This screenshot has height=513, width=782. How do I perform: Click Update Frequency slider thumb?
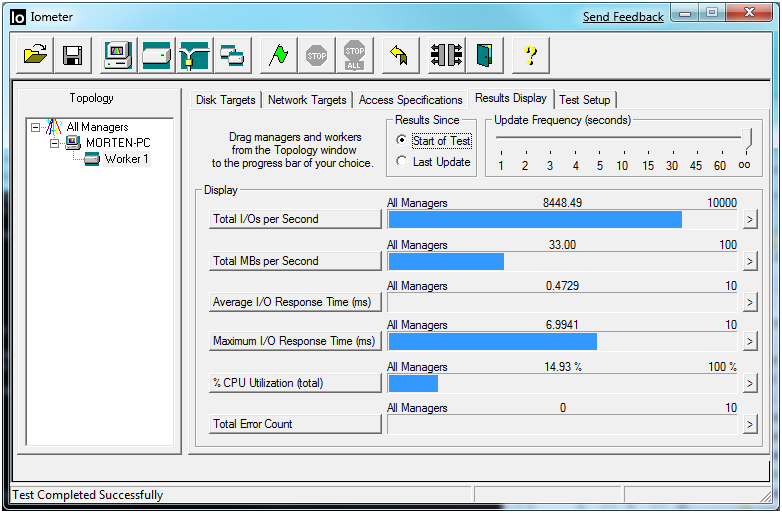pyautogui.click(x=746, y=139)
